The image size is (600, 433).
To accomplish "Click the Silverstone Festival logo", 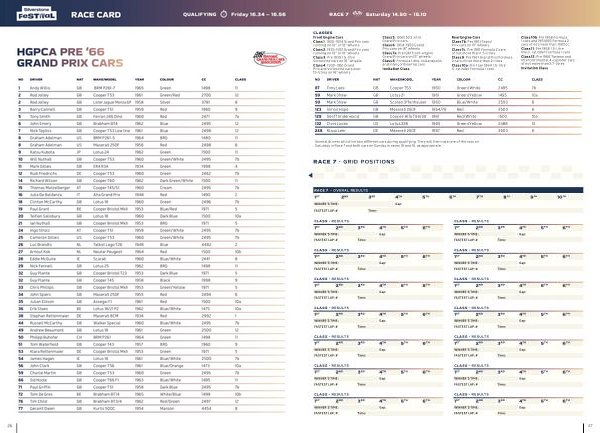I will click(37, 14).
